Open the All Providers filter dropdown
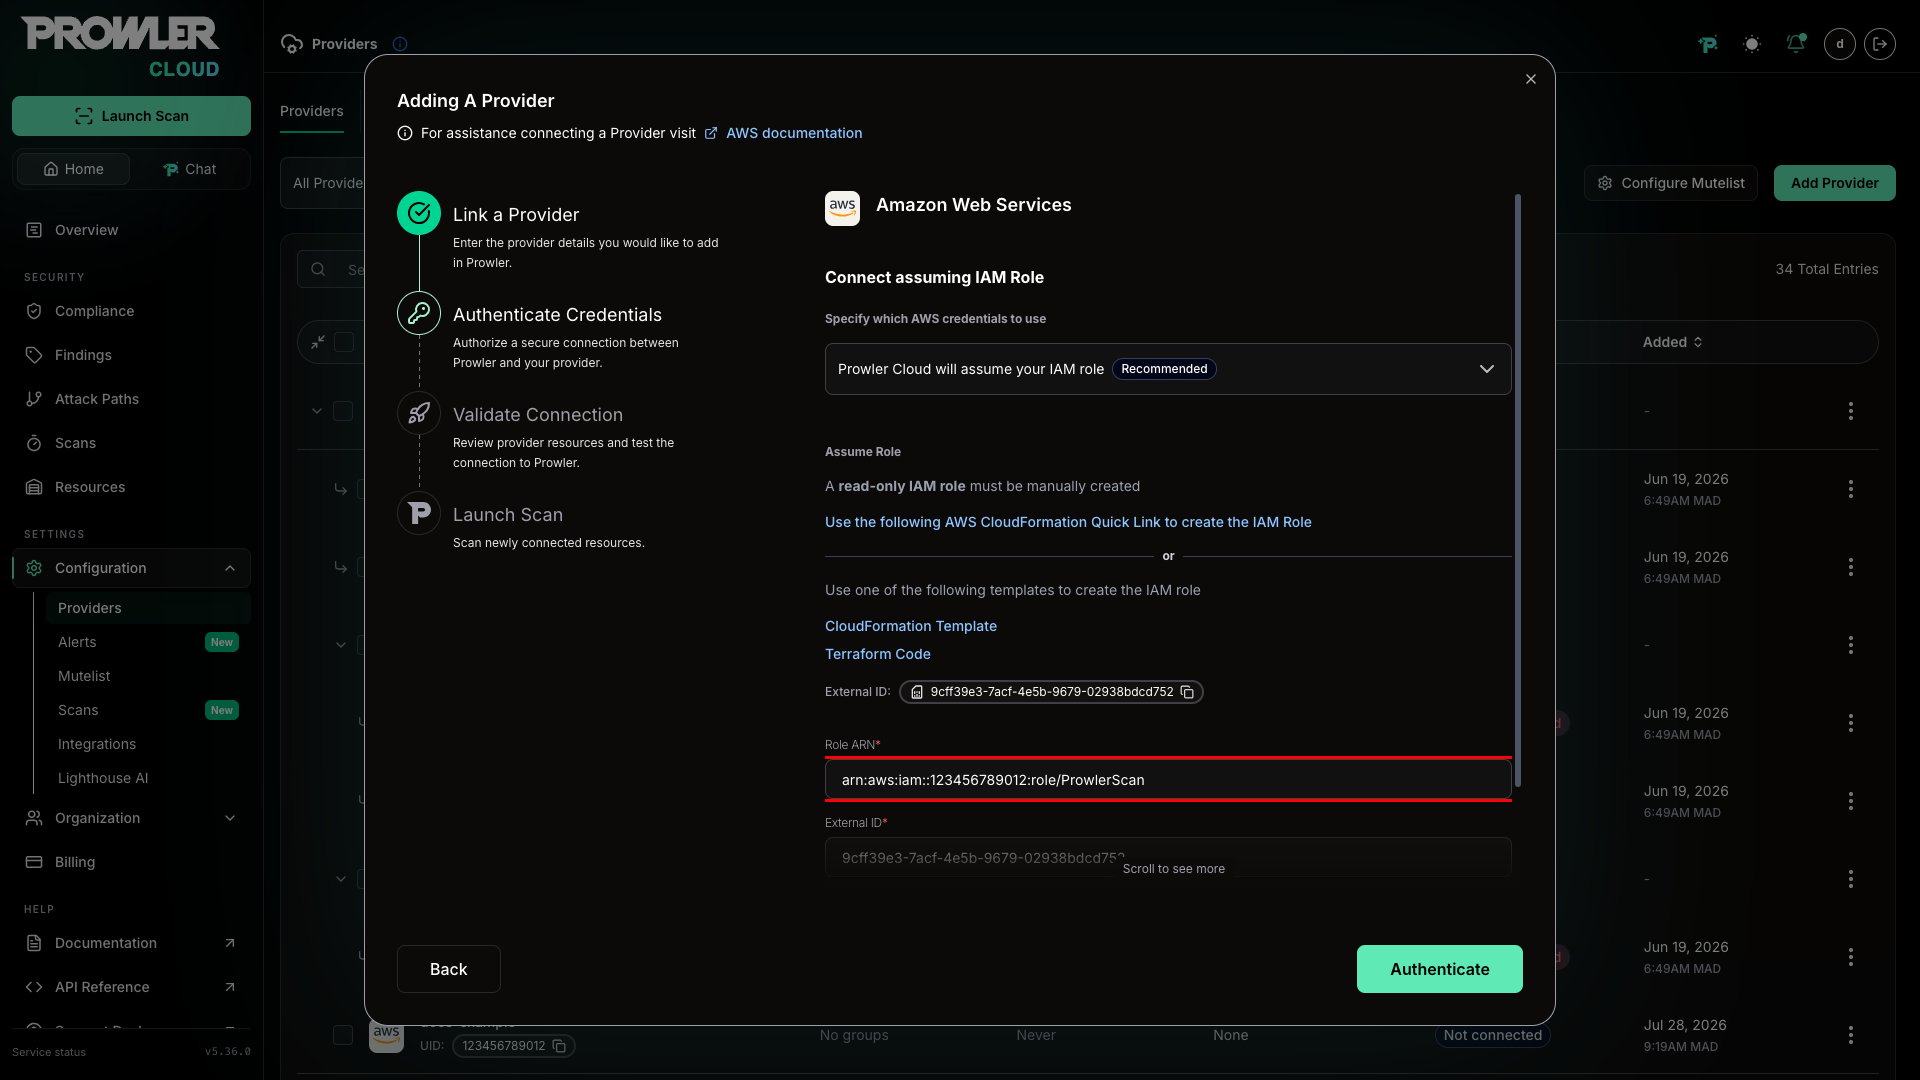This screenshot has width=1920, height=1080. pyautogui.click(x=323, y=183)
